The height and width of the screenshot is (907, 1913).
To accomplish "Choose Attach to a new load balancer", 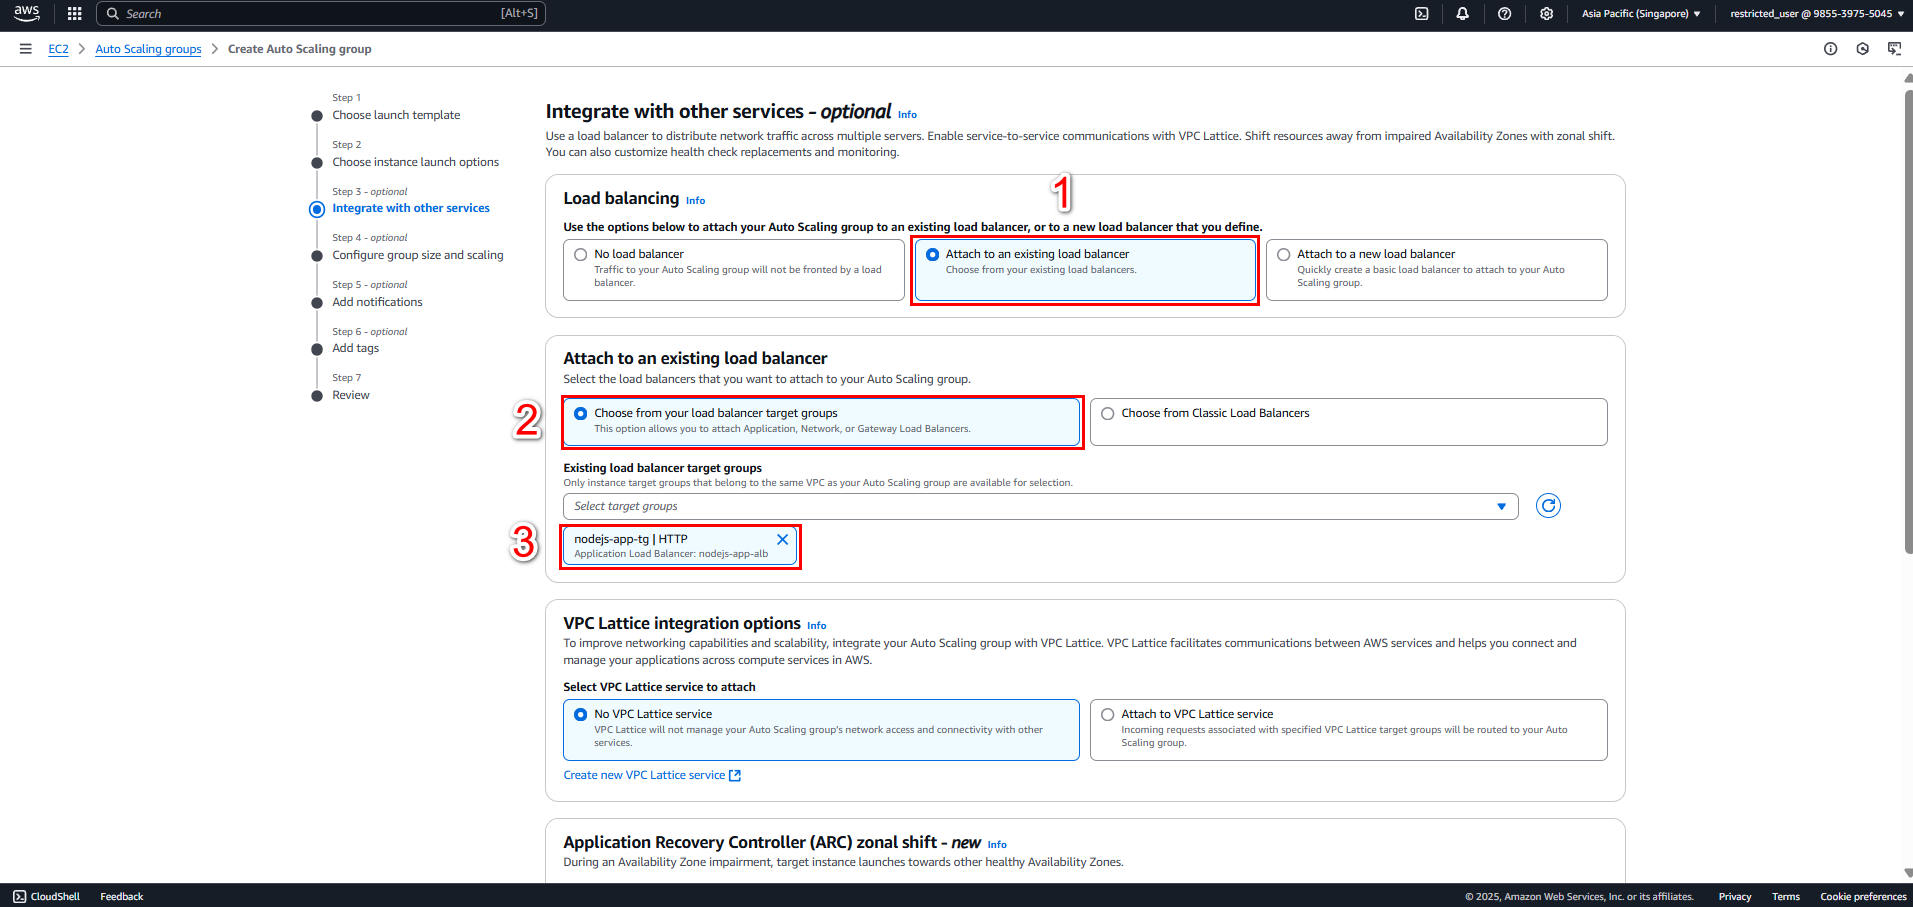I will coord(1436,270).
